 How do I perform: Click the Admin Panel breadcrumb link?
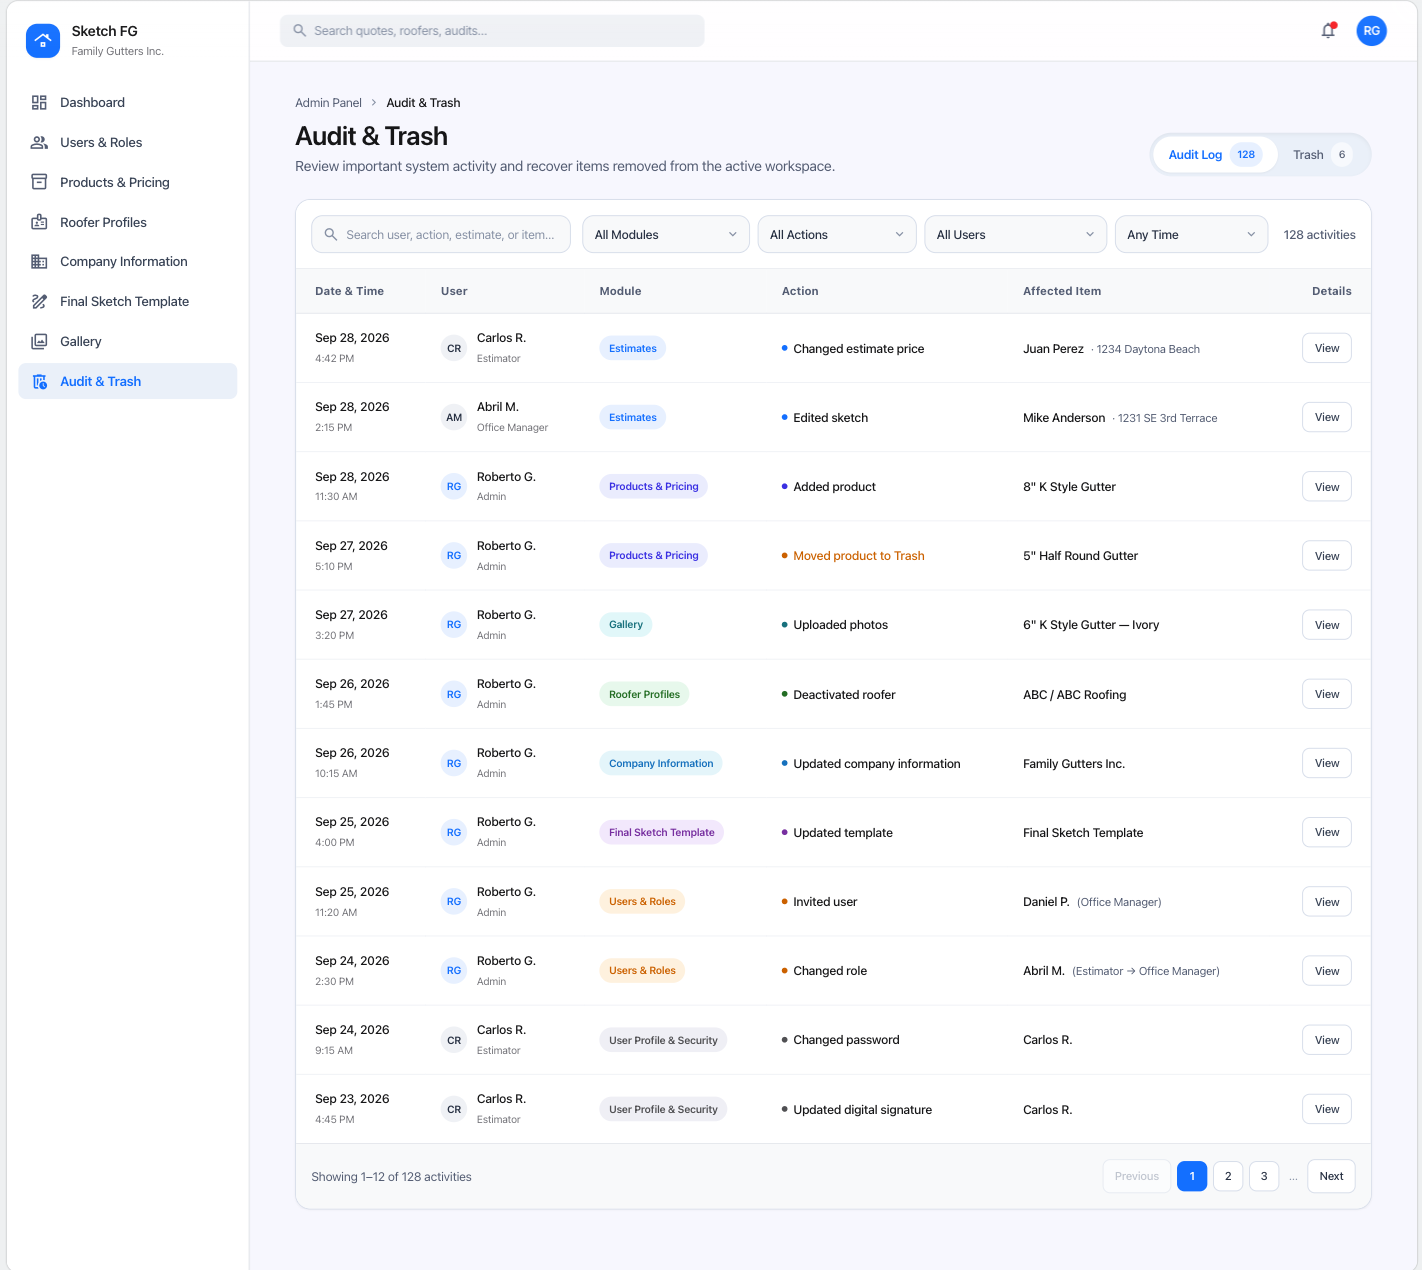tap(328, 103)
